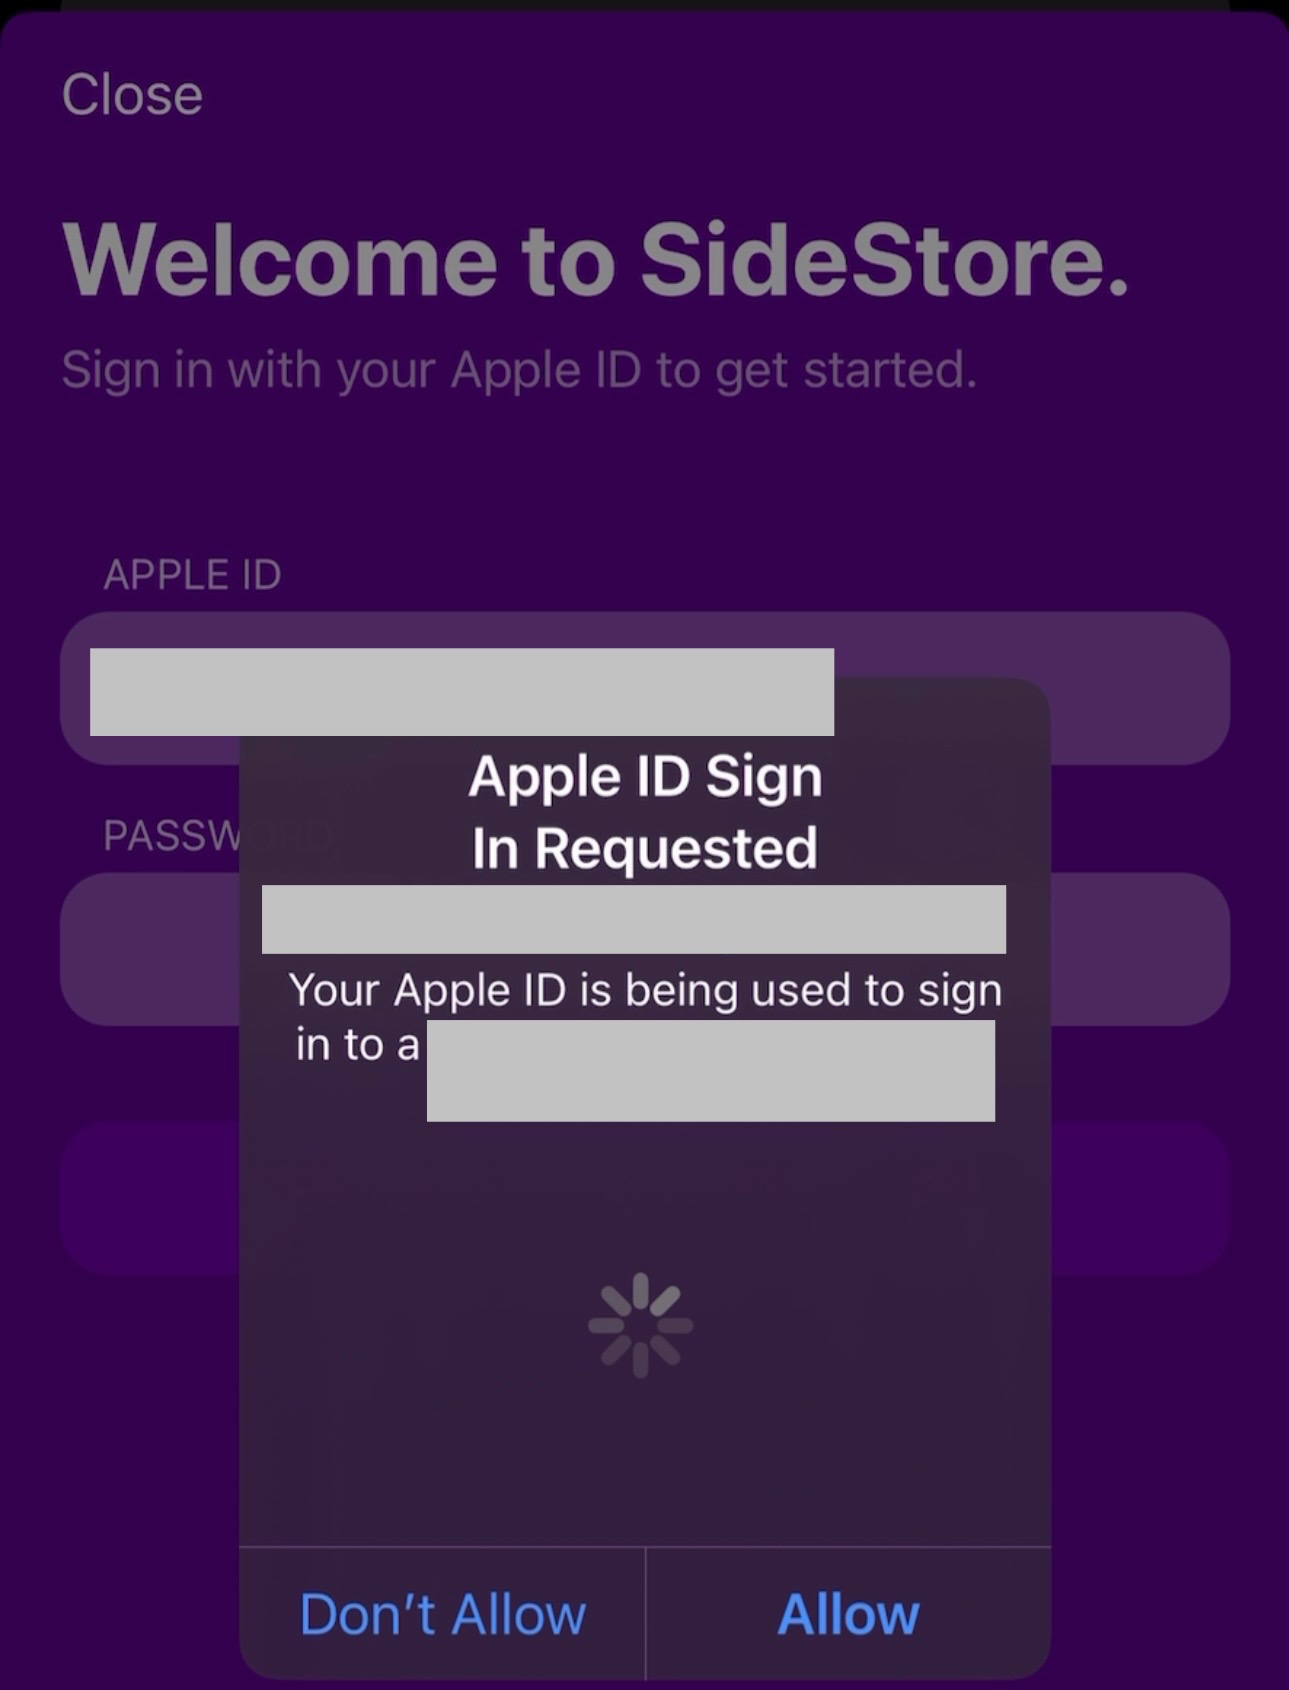This screenshot has height=1690, width=1289.
Task: Click the dark strip above the SideStore sheet
Action: click(x=645, y=5)
